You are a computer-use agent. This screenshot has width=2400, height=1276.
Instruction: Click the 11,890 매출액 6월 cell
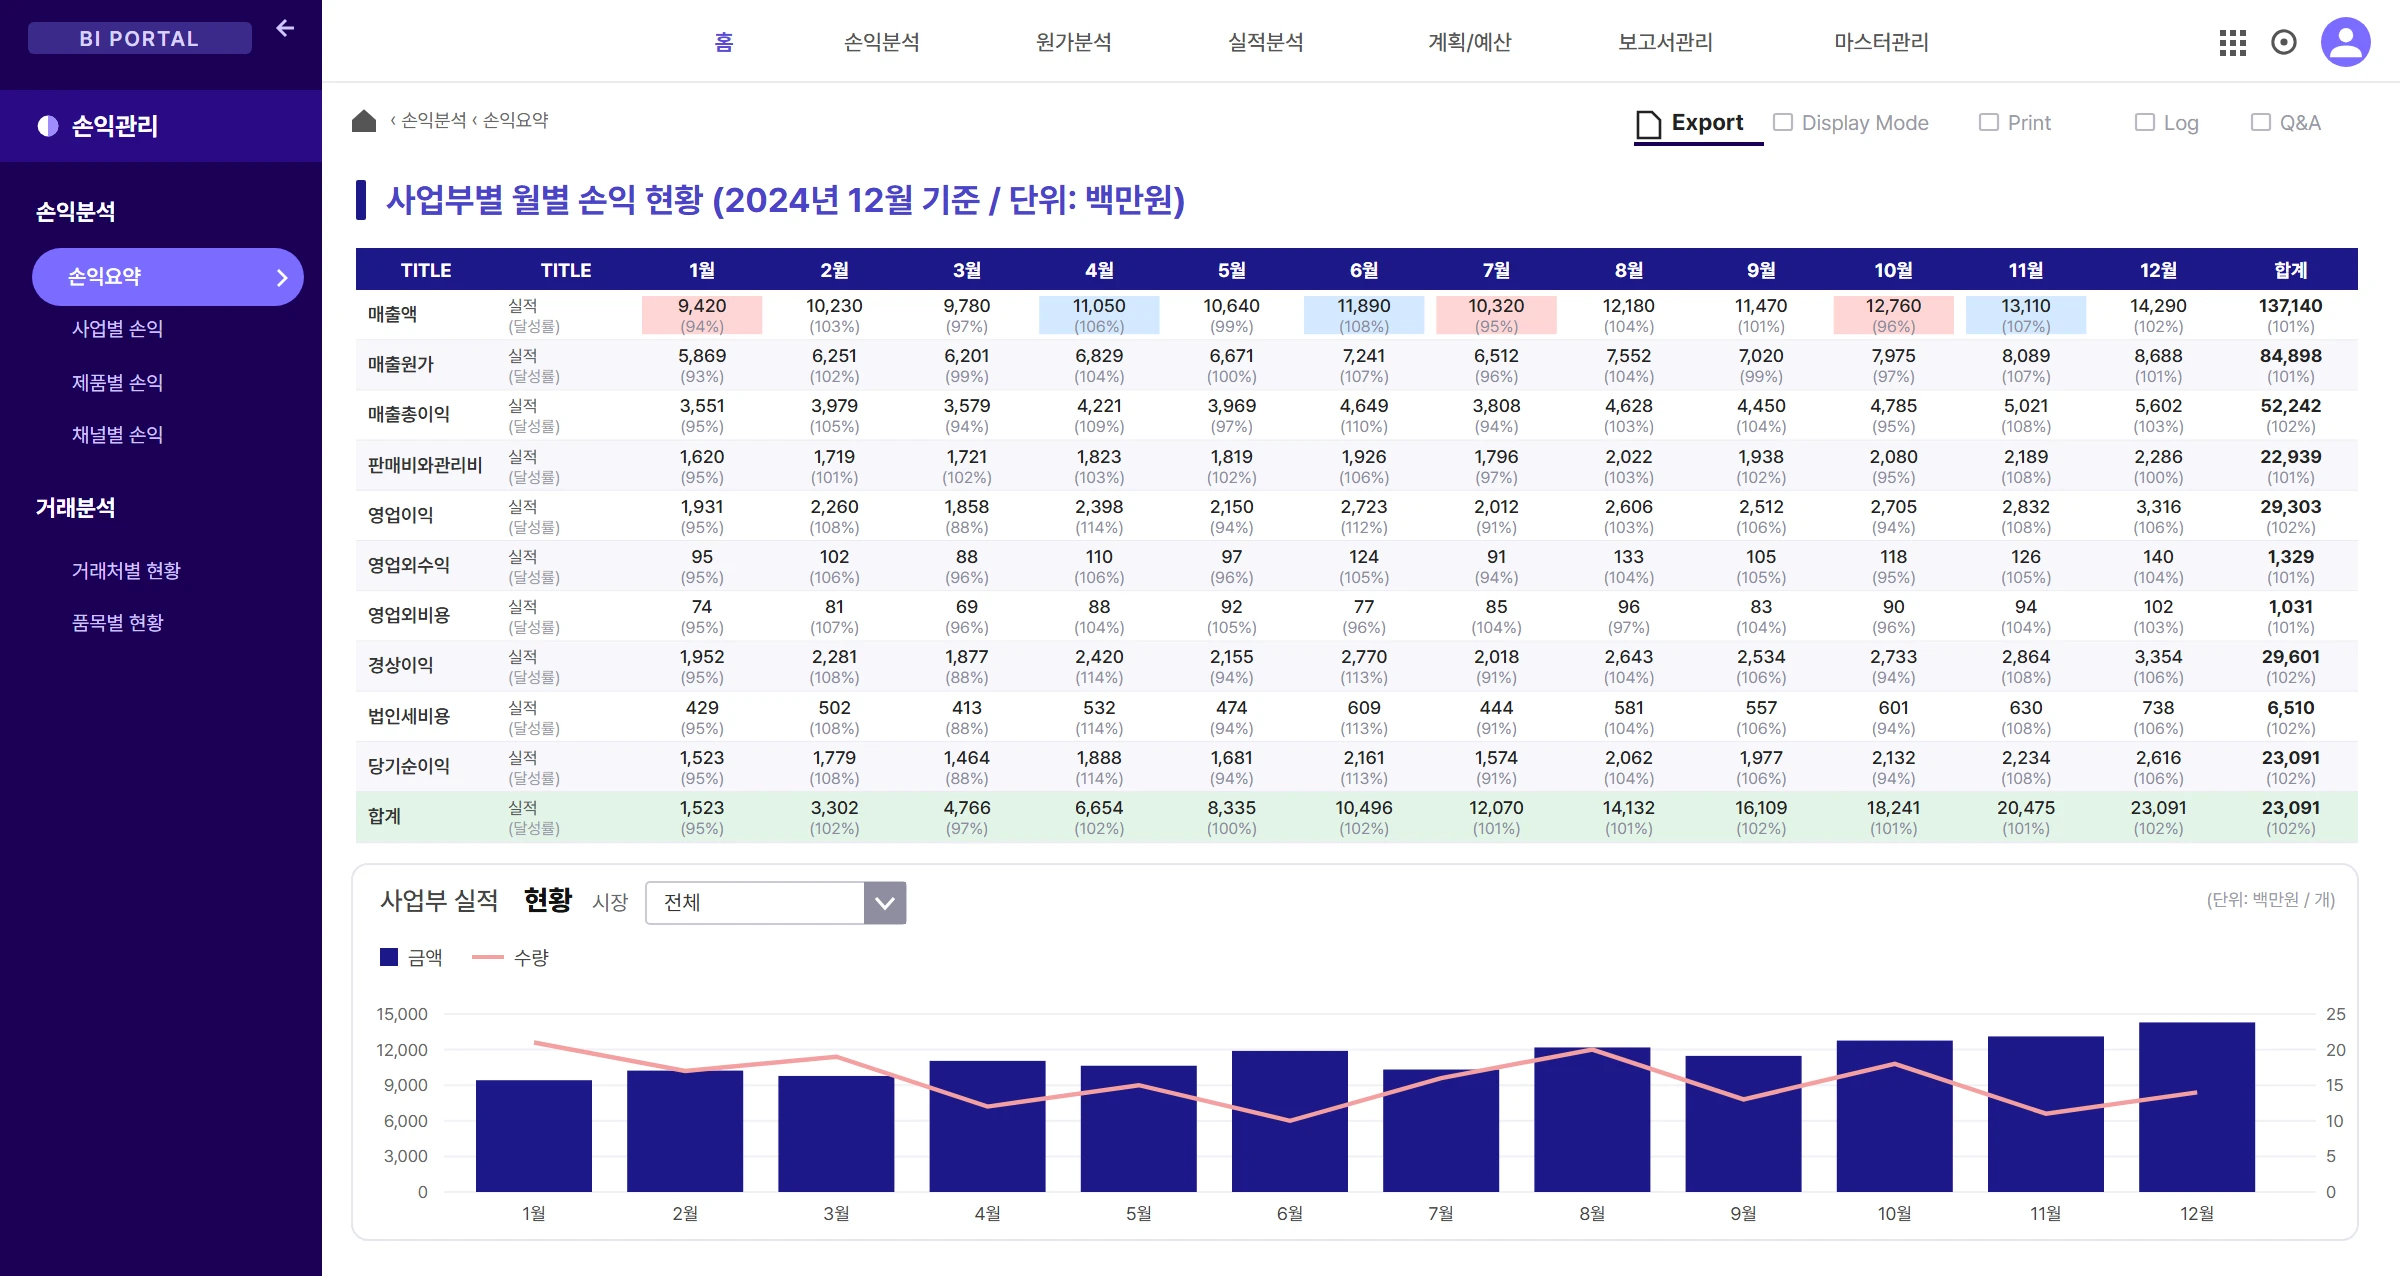point(1364,315)
